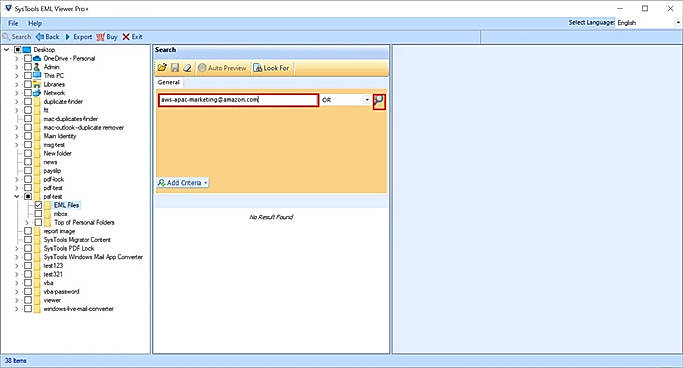The width and height of the screenshot is (683, 368).
Task: Toggle Auto Preview in Search toolbar
Action: click(x=222, y=68)
